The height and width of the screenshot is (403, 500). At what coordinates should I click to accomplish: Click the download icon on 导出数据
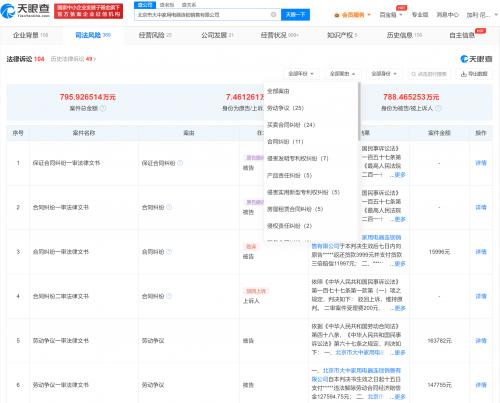point(463,74)
